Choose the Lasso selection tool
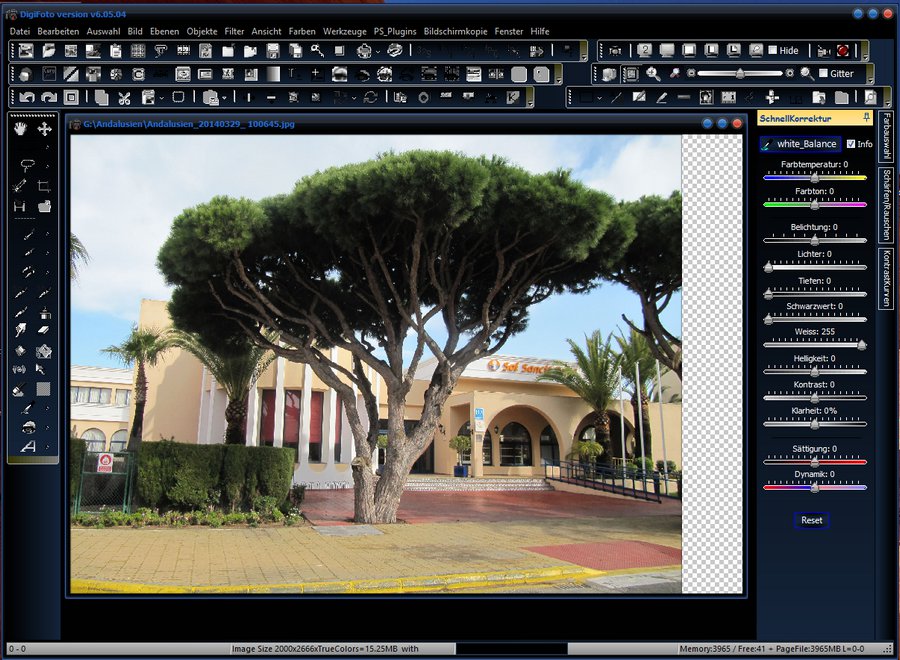The width and height of the screenshot is (900, 660). click(x=27, y=165)
